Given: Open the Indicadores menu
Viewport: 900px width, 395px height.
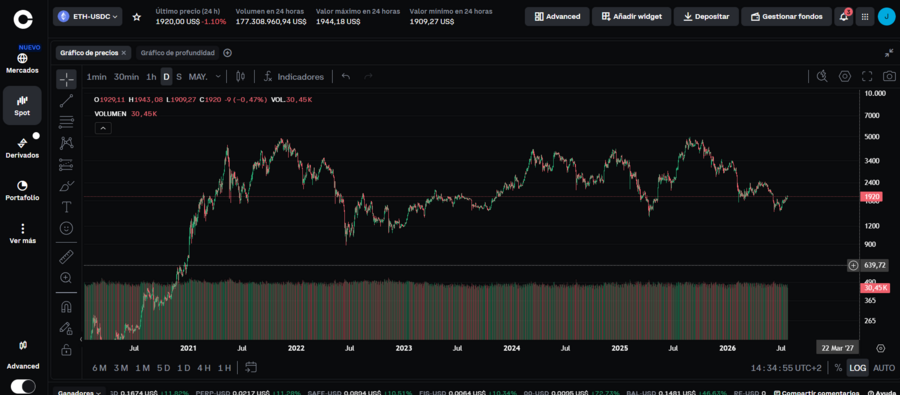Looking at the screenshot, I should click(294, 76).
